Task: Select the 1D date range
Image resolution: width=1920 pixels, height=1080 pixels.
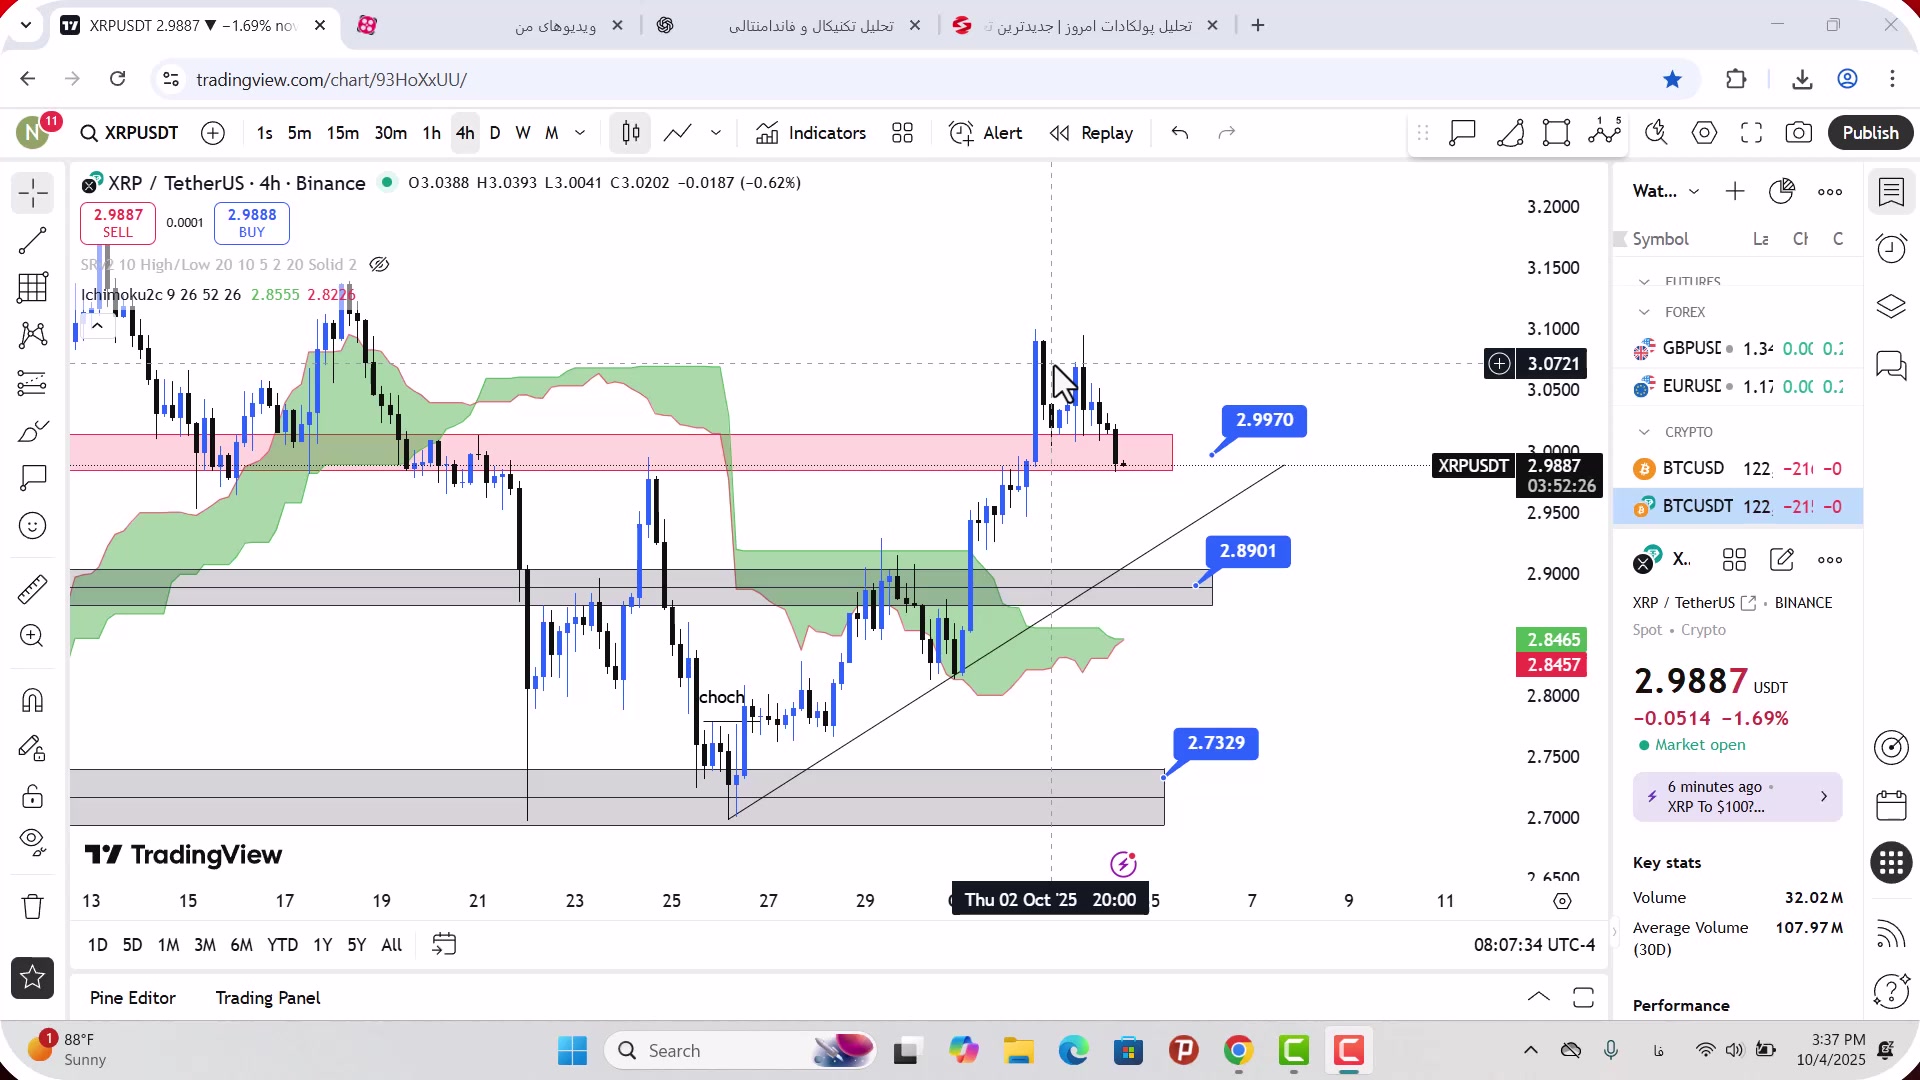Action: 98,945
